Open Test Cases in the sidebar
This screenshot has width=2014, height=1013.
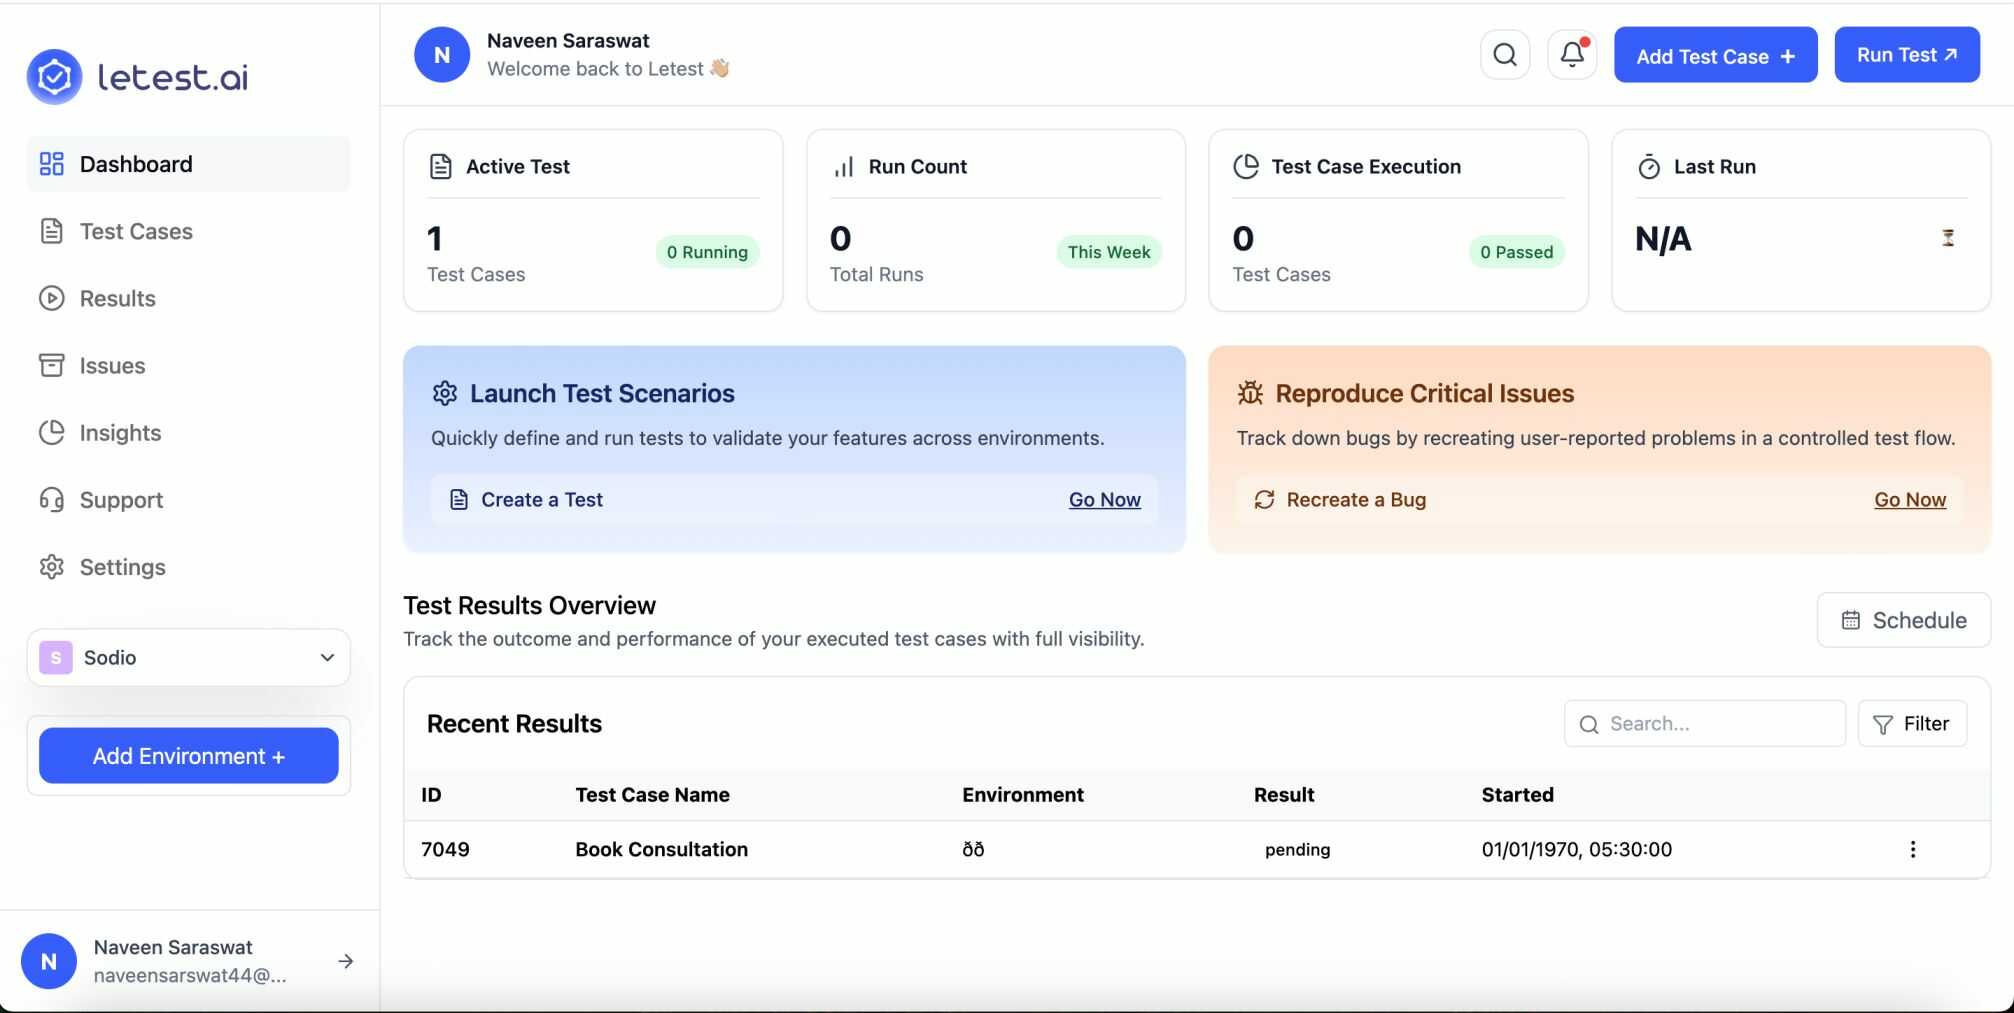(136, 231)
